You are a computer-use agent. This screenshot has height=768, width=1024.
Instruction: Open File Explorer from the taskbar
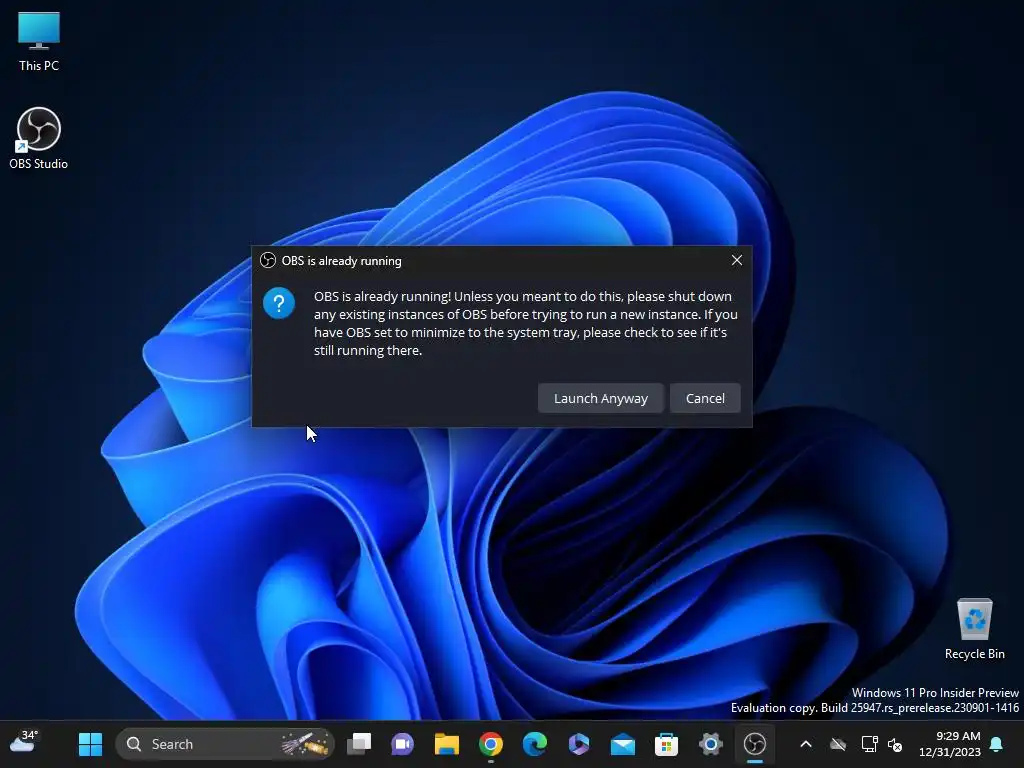coord(447,744)
